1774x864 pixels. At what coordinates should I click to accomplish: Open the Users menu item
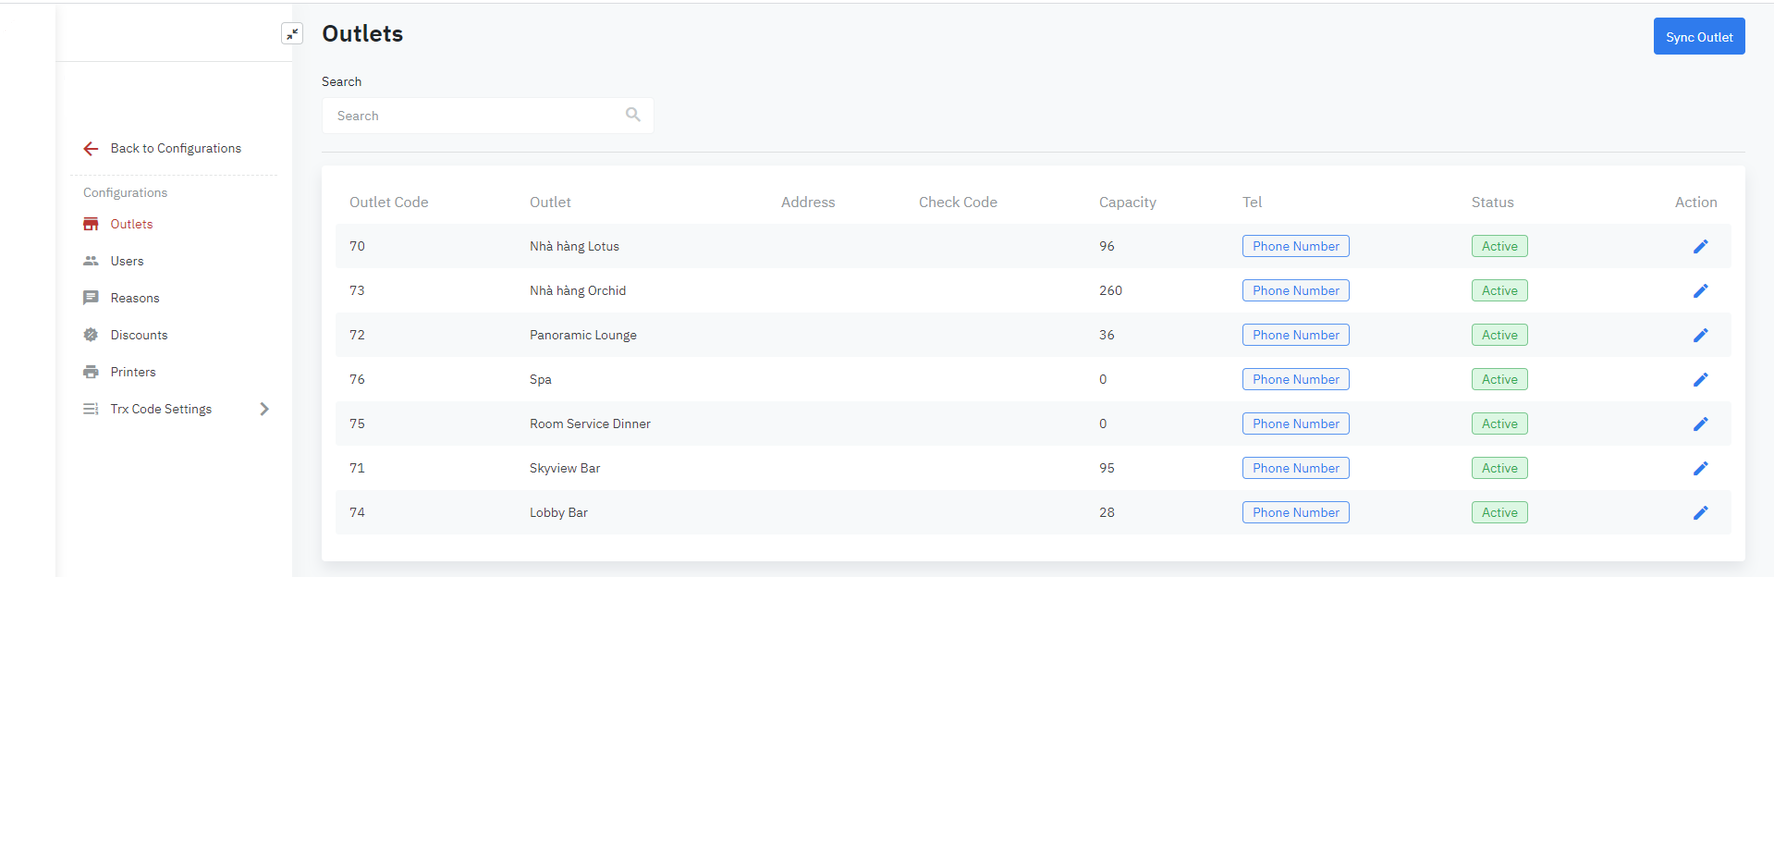[127, 261]
